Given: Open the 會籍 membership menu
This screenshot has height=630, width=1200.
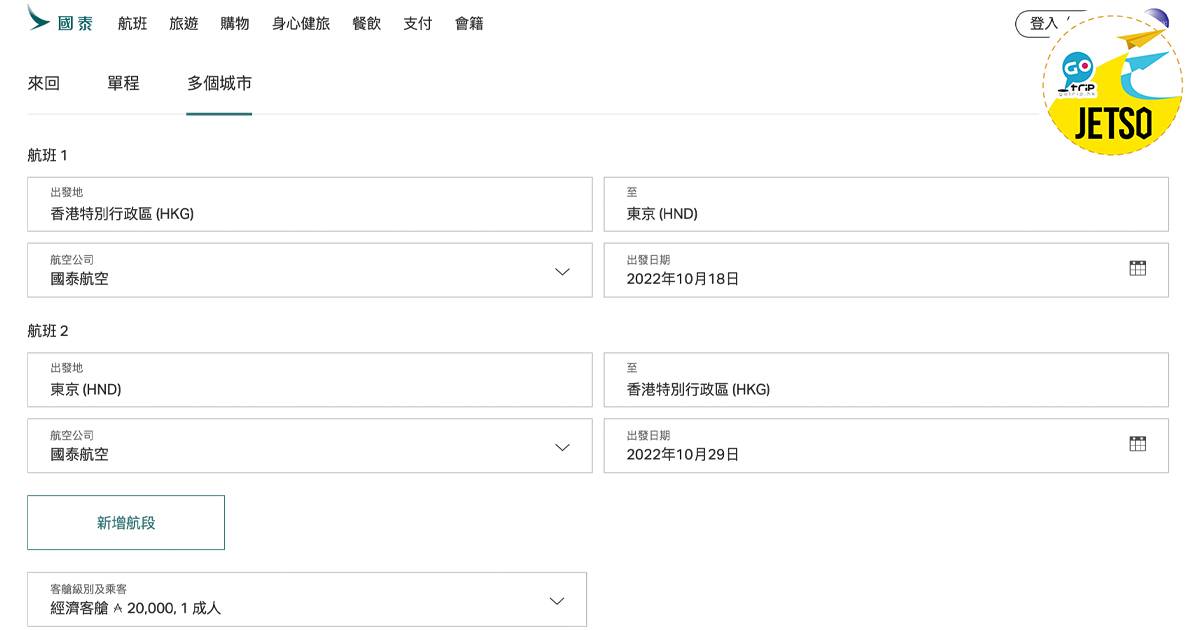Looking at the screenshot, I should tap(469, 23).
